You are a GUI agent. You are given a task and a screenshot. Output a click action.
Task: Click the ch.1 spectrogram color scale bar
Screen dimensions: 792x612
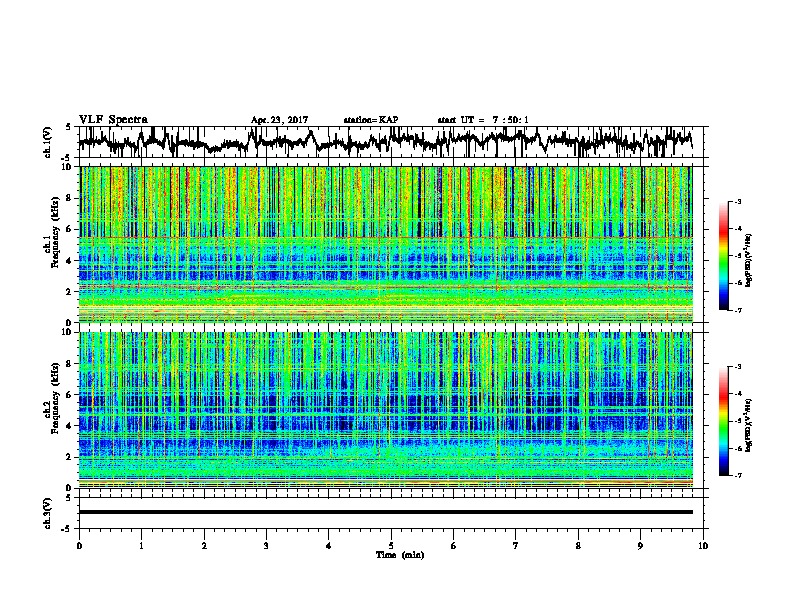(x=724, y=256)
